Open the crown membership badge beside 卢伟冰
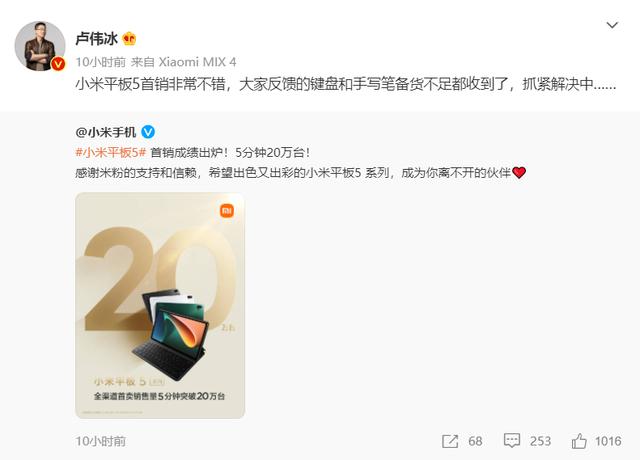Viewport: 640px width, 460px height. click(x=129, y=39)
